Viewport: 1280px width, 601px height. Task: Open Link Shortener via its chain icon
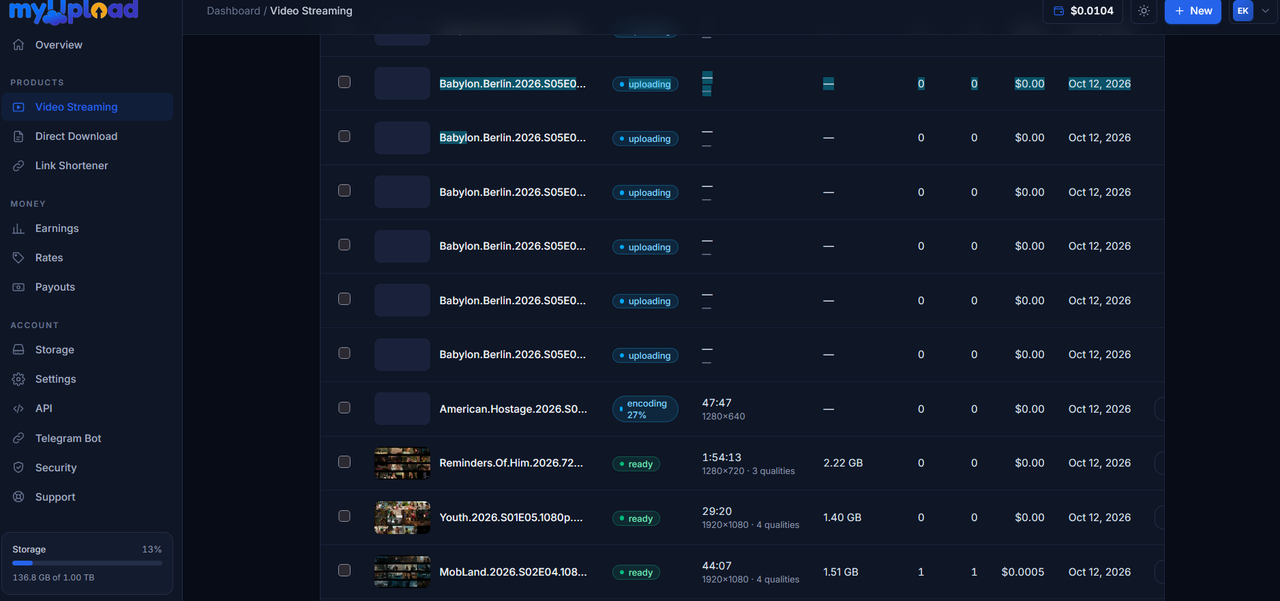[x=18, y=166]
